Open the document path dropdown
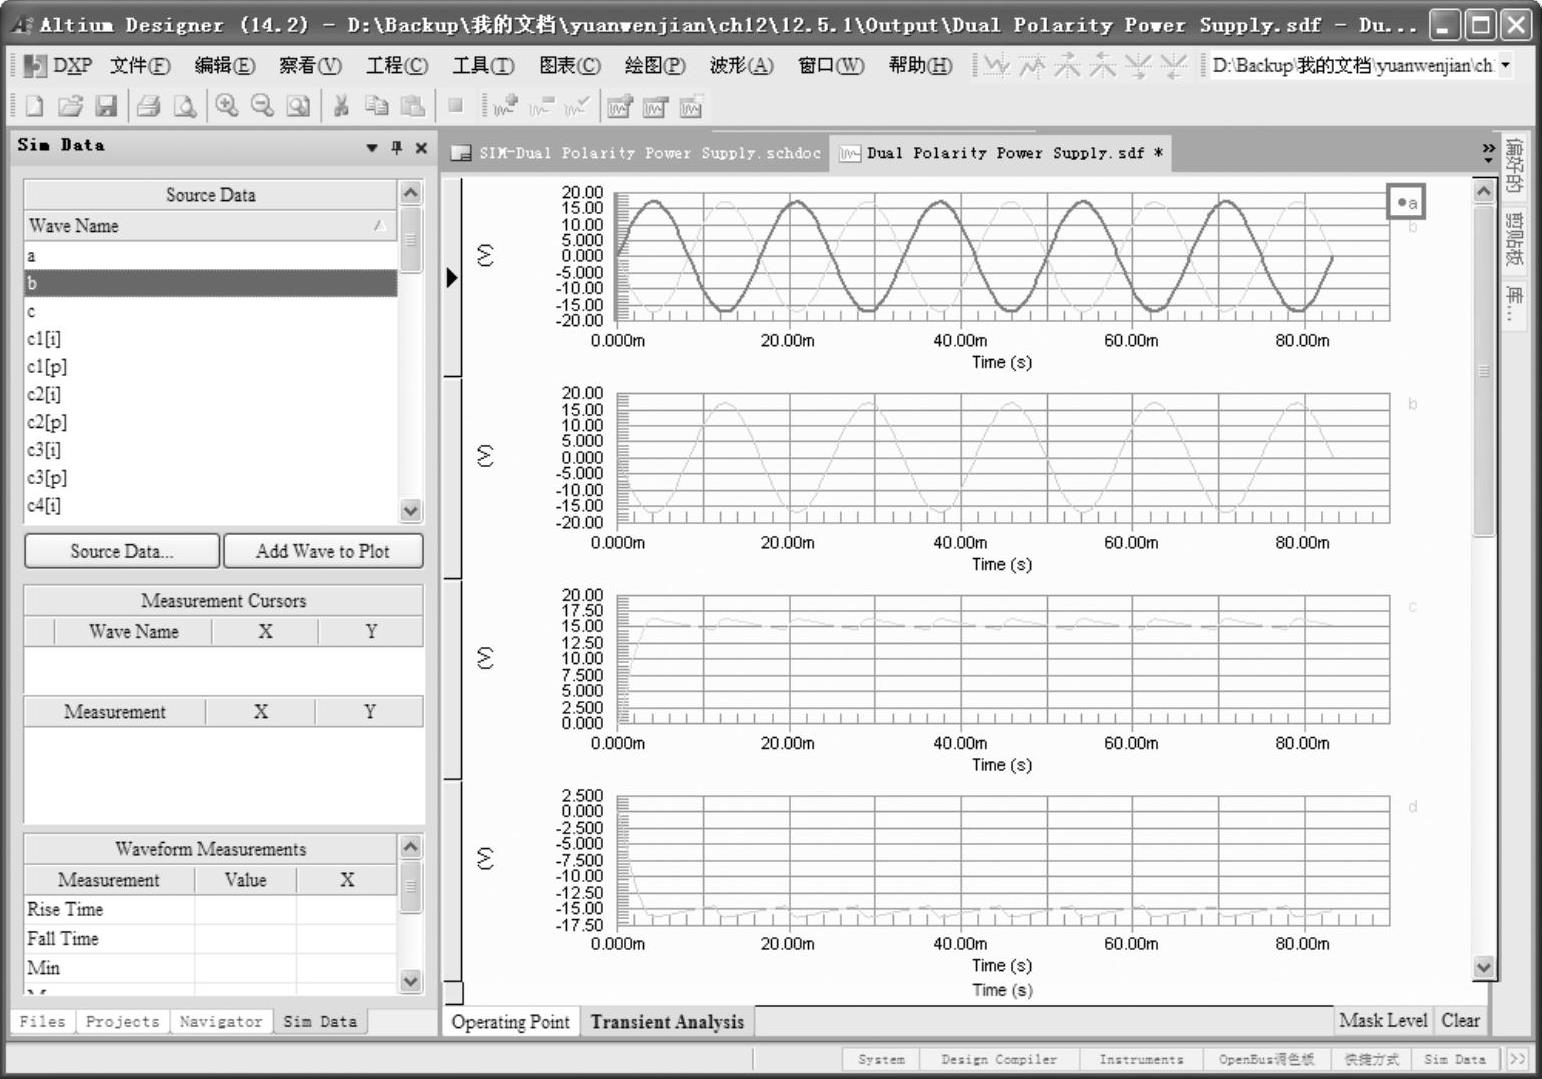1542x1079 pixels. [1505, 66]
